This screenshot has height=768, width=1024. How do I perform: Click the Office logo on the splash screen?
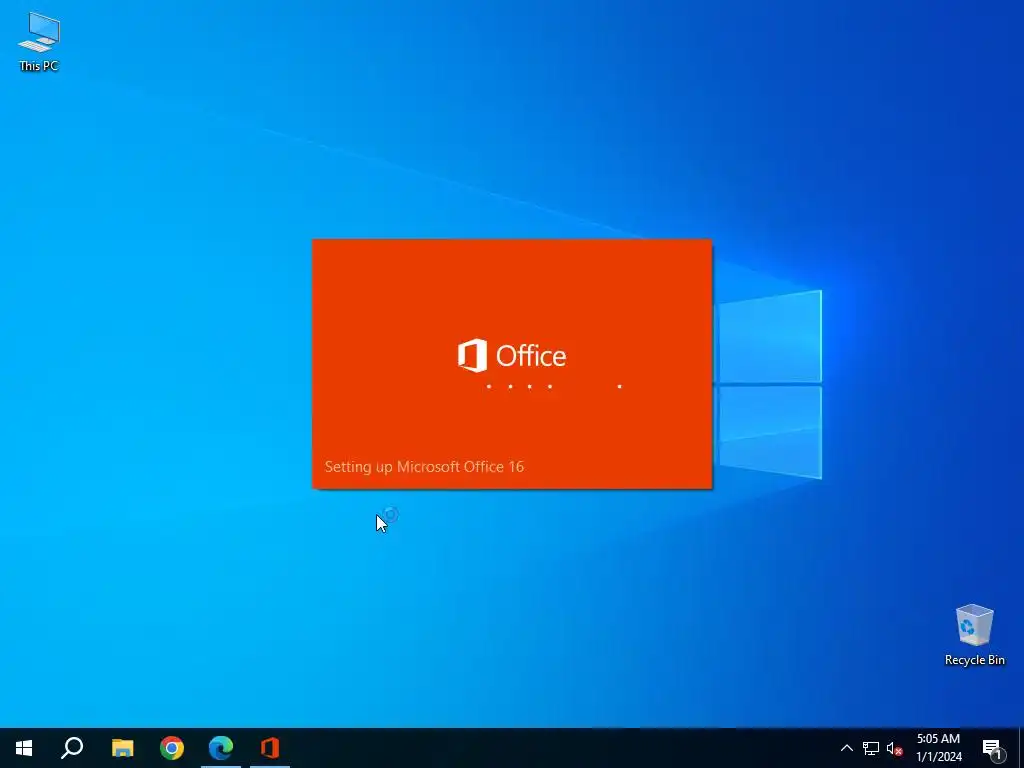click(x=511, y=355)
